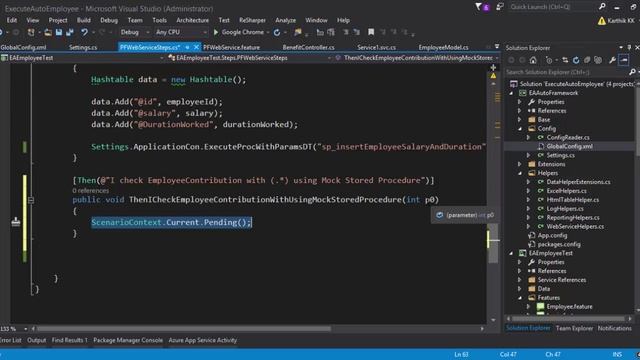Click the Solution Explorer search magnifier icon
The height and width of the screenshot is (360, 640).
(632, 72)
